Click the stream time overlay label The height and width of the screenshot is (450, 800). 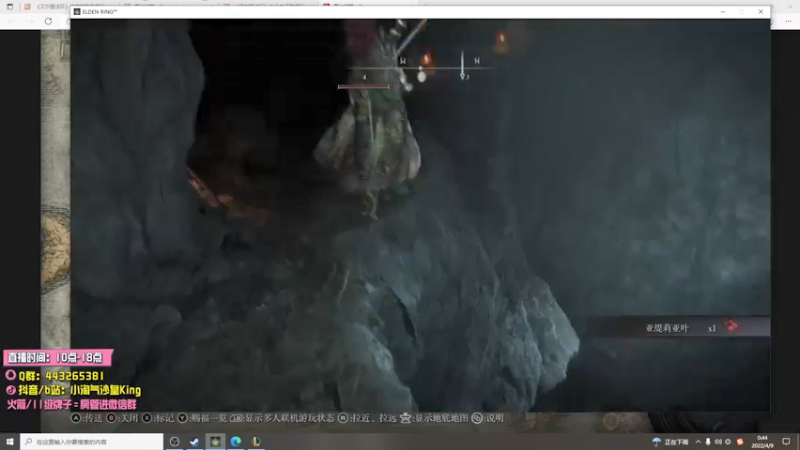[57, 358]
